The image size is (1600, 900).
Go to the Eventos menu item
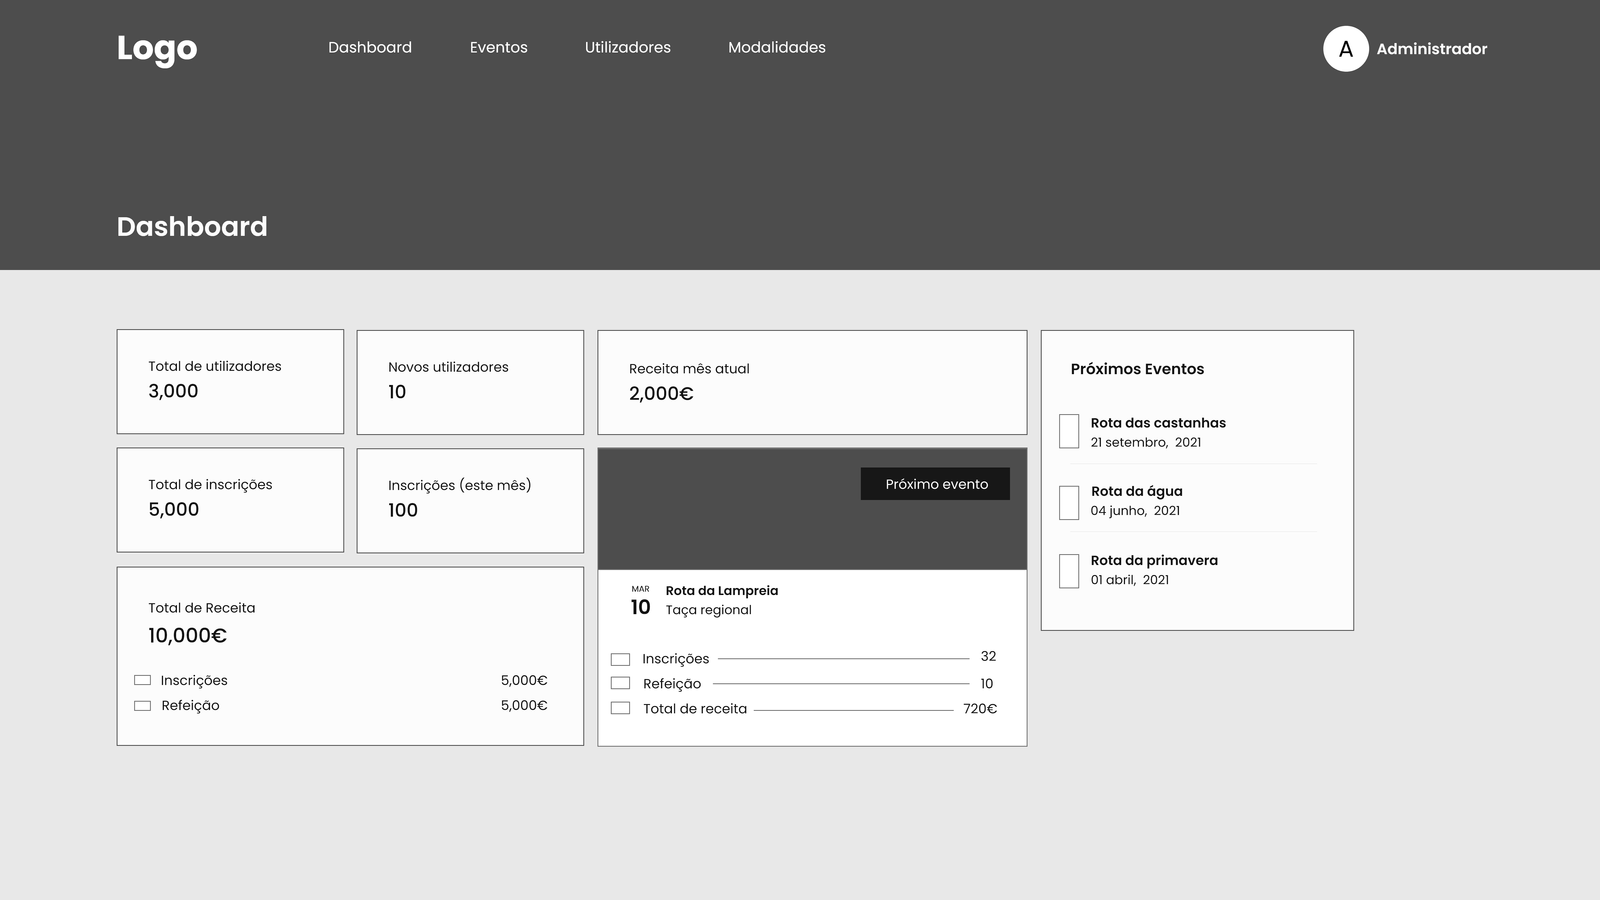point(498,48)
